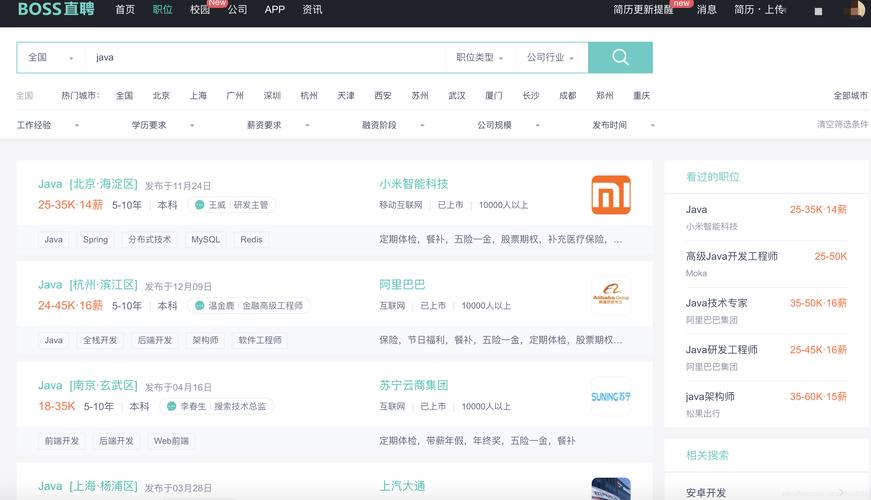Go to 校园 in top navigation
871x500 pixels.
pyautogui.click(x=200, y=10)
